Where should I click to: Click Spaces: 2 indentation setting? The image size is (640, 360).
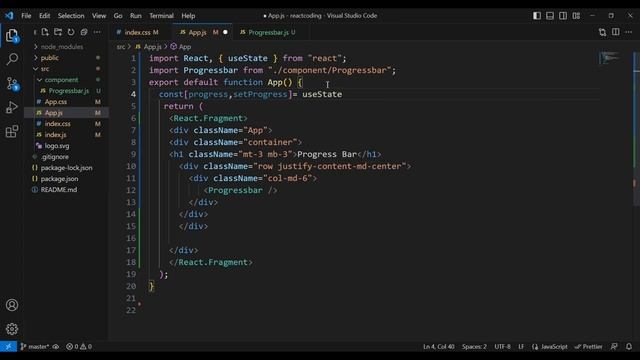(x=474, y=347)
